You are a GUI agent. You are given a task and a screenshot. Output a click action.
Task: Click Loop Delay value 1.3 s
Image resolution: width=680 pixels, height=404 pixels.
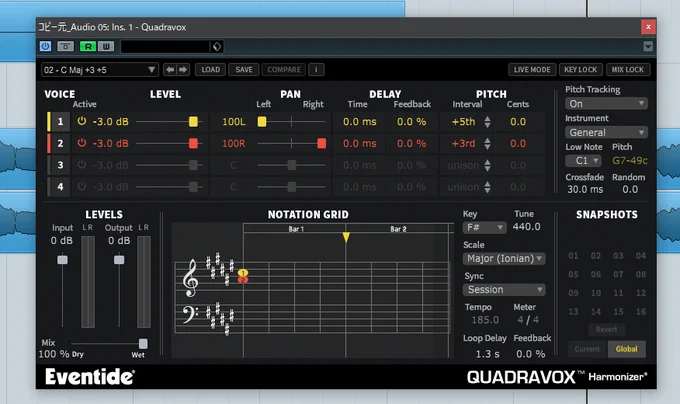tap(487, 354)
